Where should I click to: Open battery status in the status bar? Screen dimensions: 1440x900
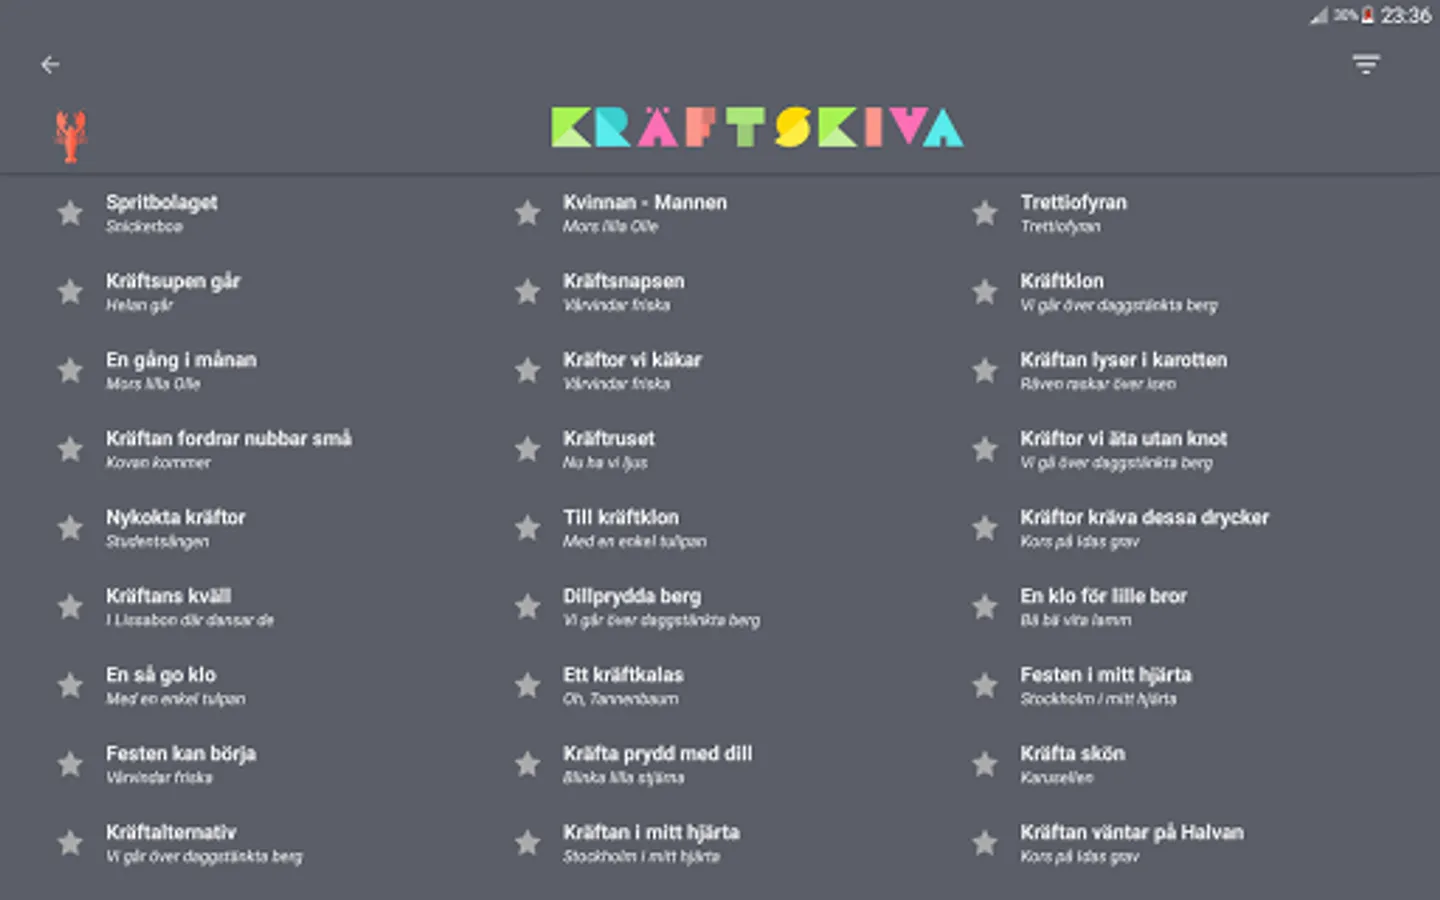(1367, 15)
